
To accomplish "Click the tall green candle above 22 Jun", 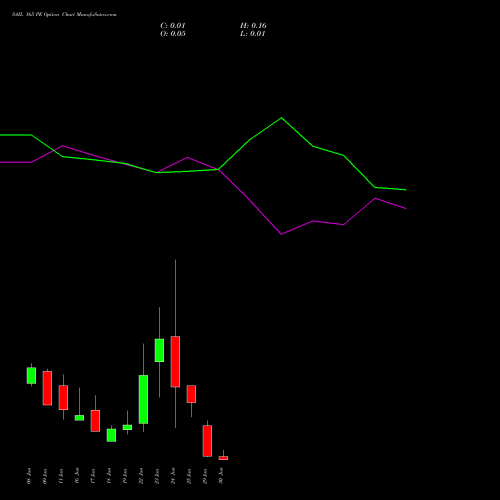I will [143, 399].
